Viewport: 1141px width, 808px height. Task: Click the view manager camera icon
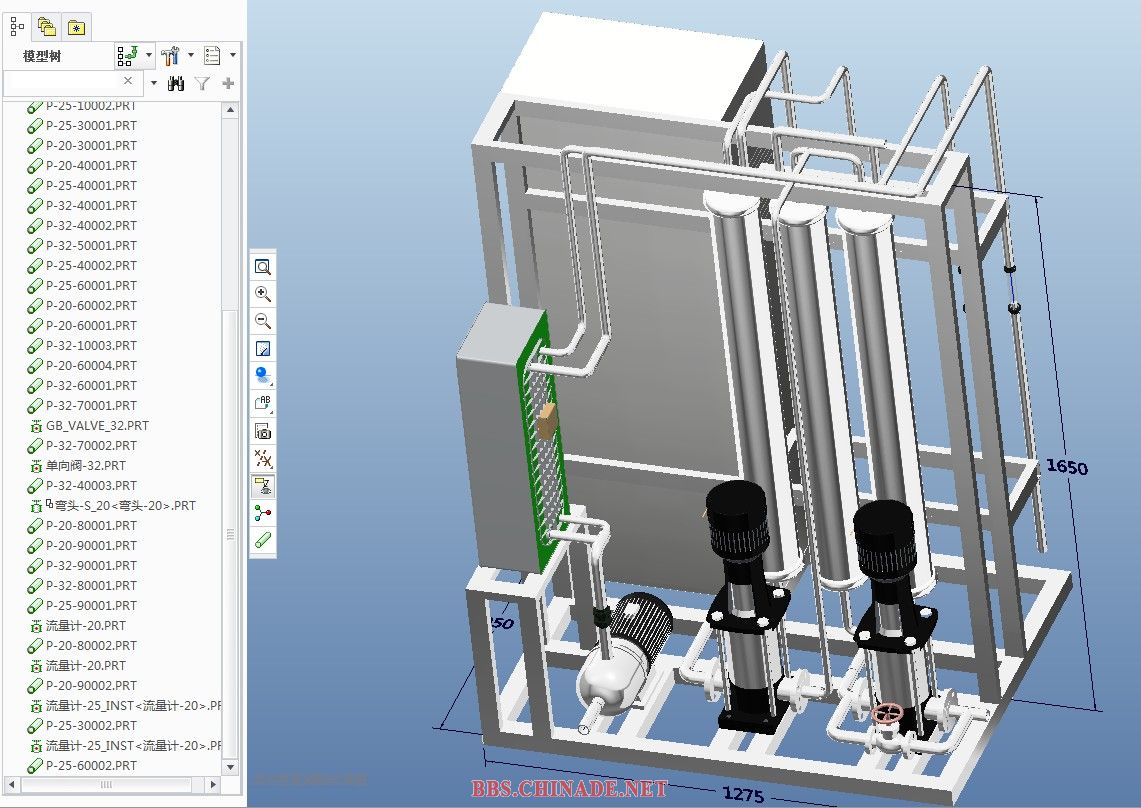(x=263, y=431)
